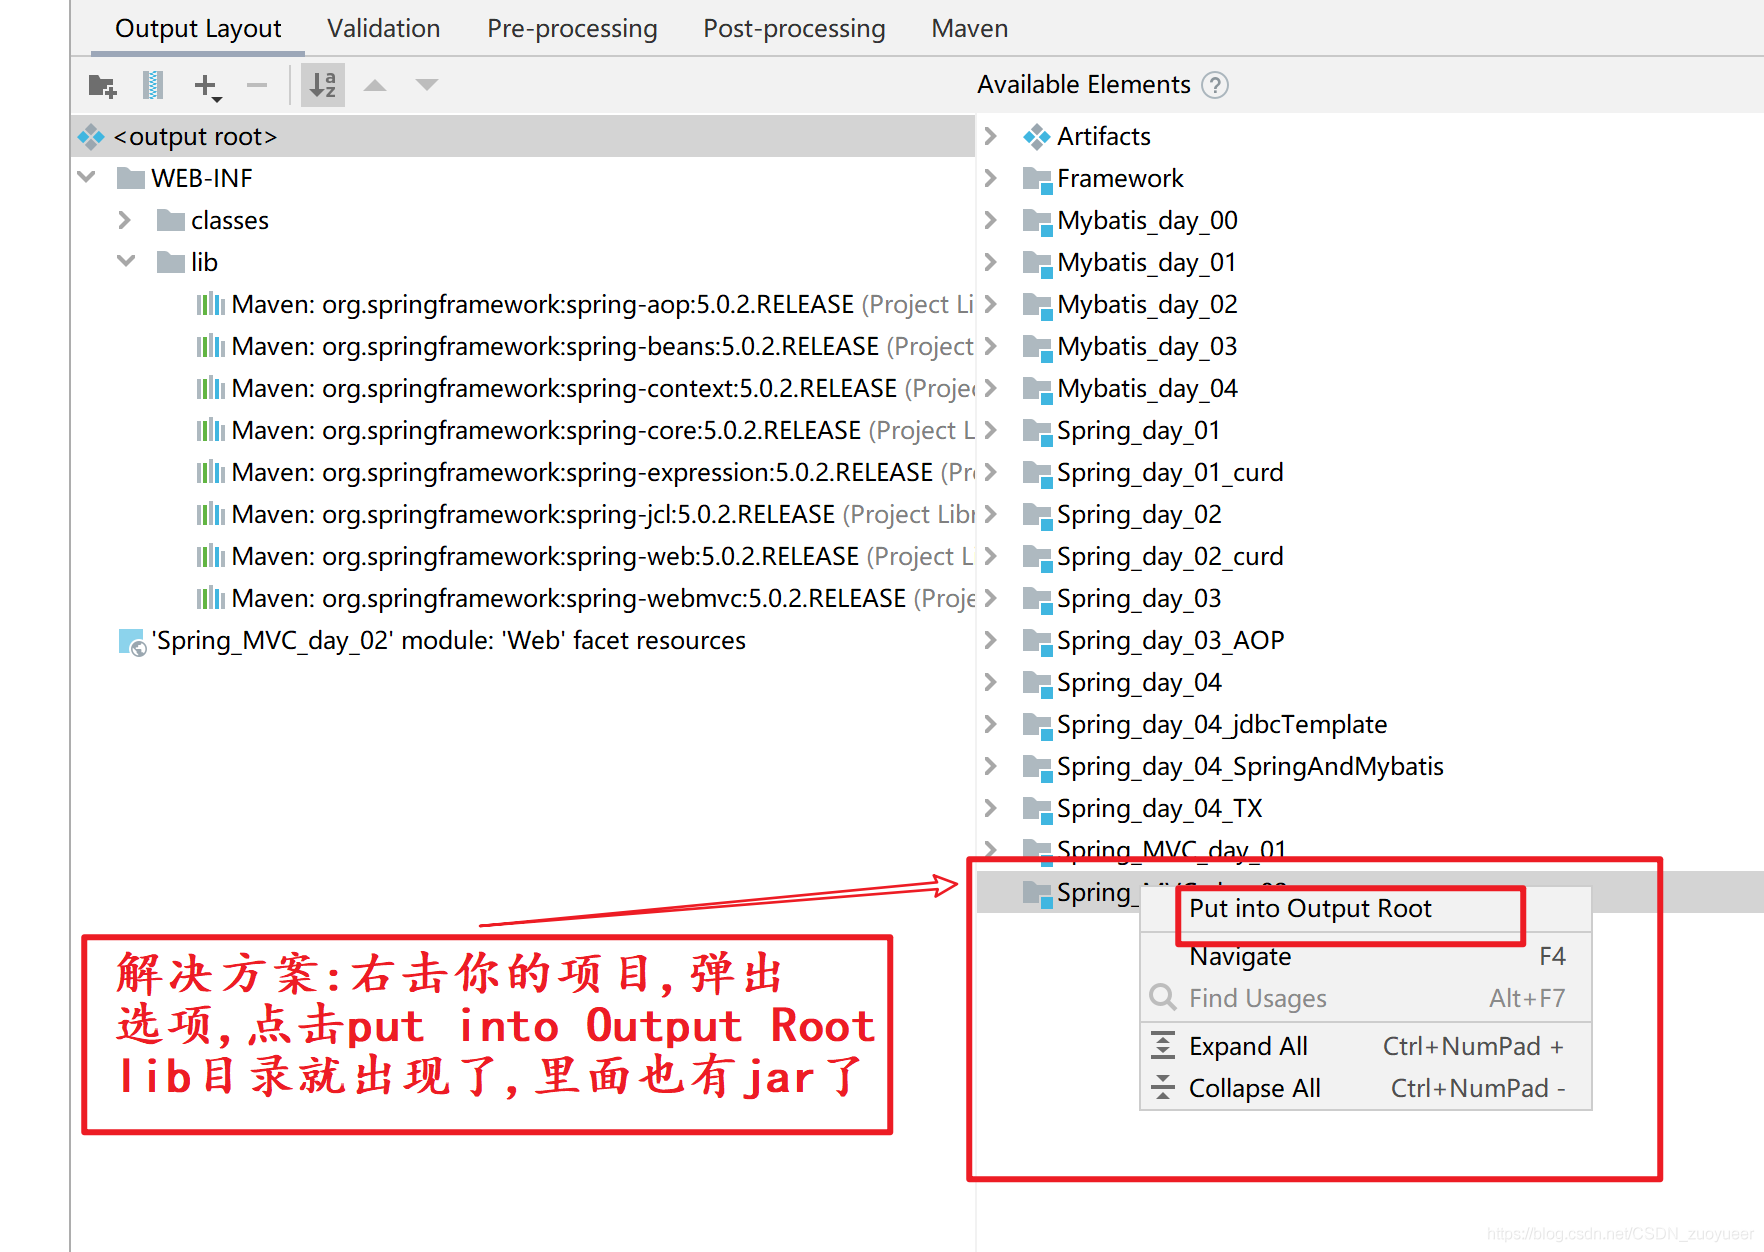Click the WEB-INF folder icon
Image resolution: width=1764 pixels, height=1252 pixels.
pyautogui.click(x=131, y=179)
